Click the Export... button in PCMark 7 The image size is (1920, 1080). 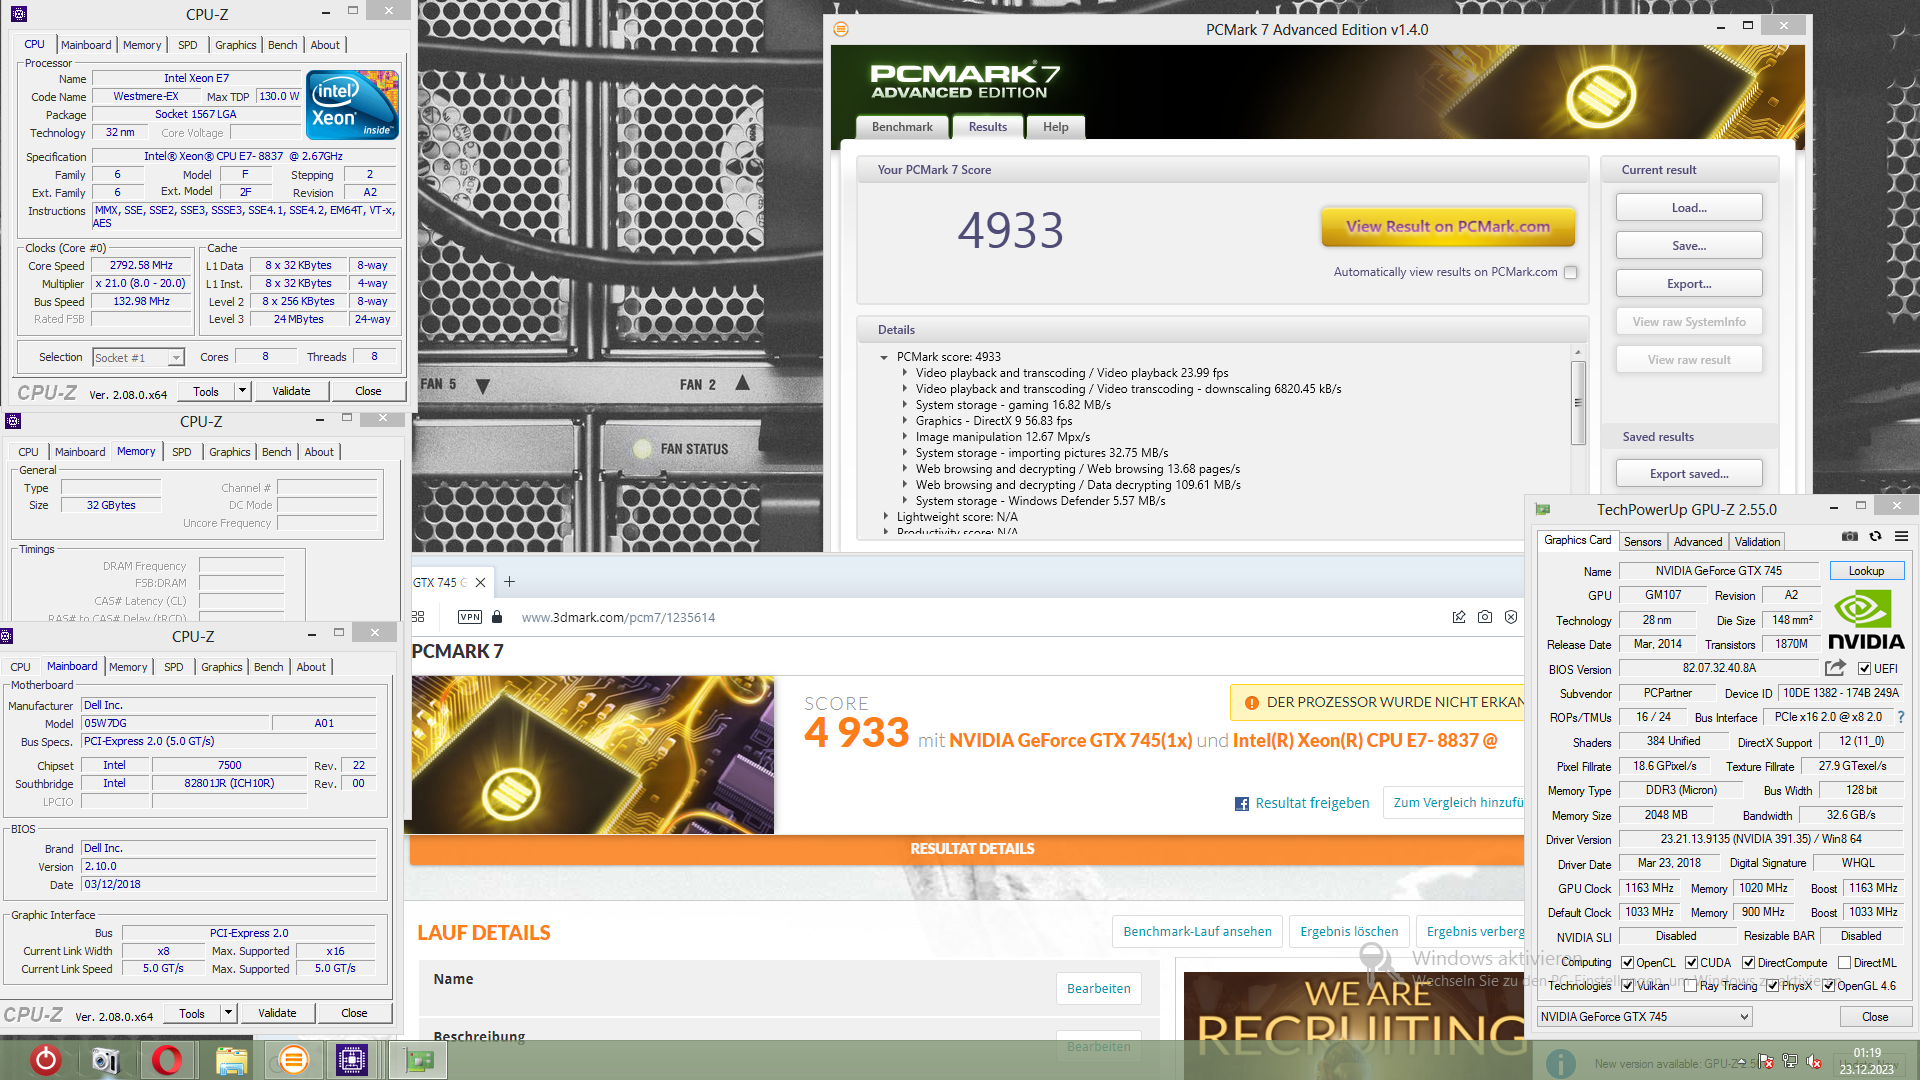(x=1689, y=284)
